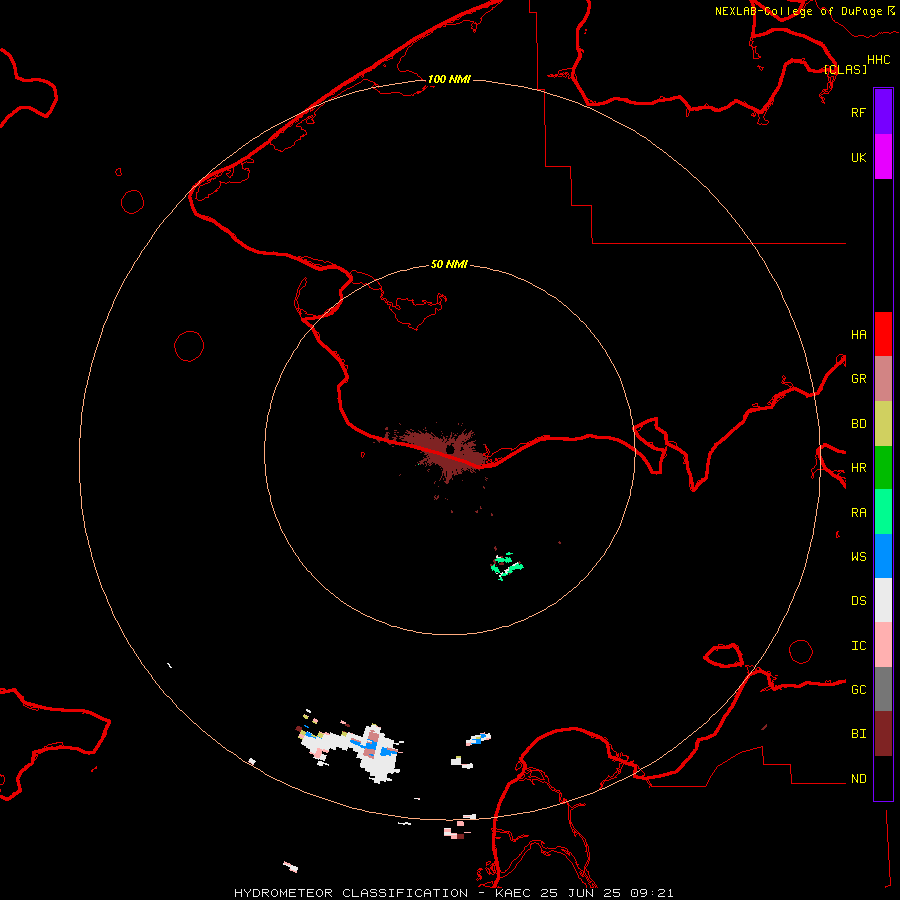This screenshot has width=900, height=900.
Task: Click the BI legend label
Action: [858, 734]
